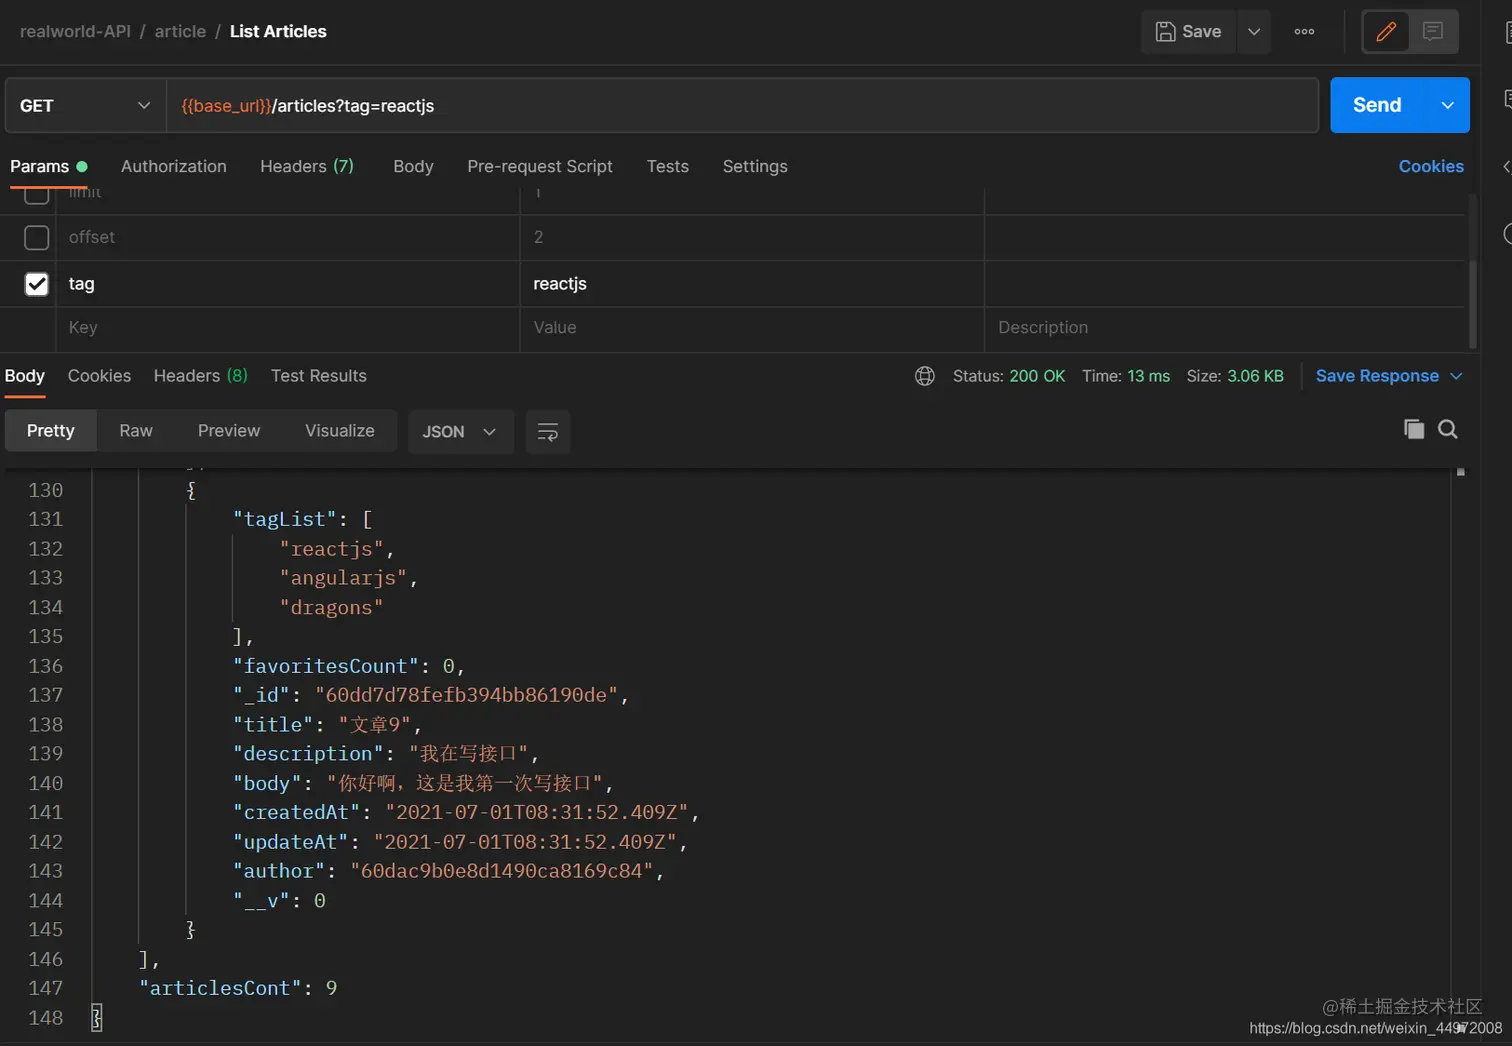Switch to the Tests tab
Viewport: 1512px width, 1046px height.
[x=667, y=166]
